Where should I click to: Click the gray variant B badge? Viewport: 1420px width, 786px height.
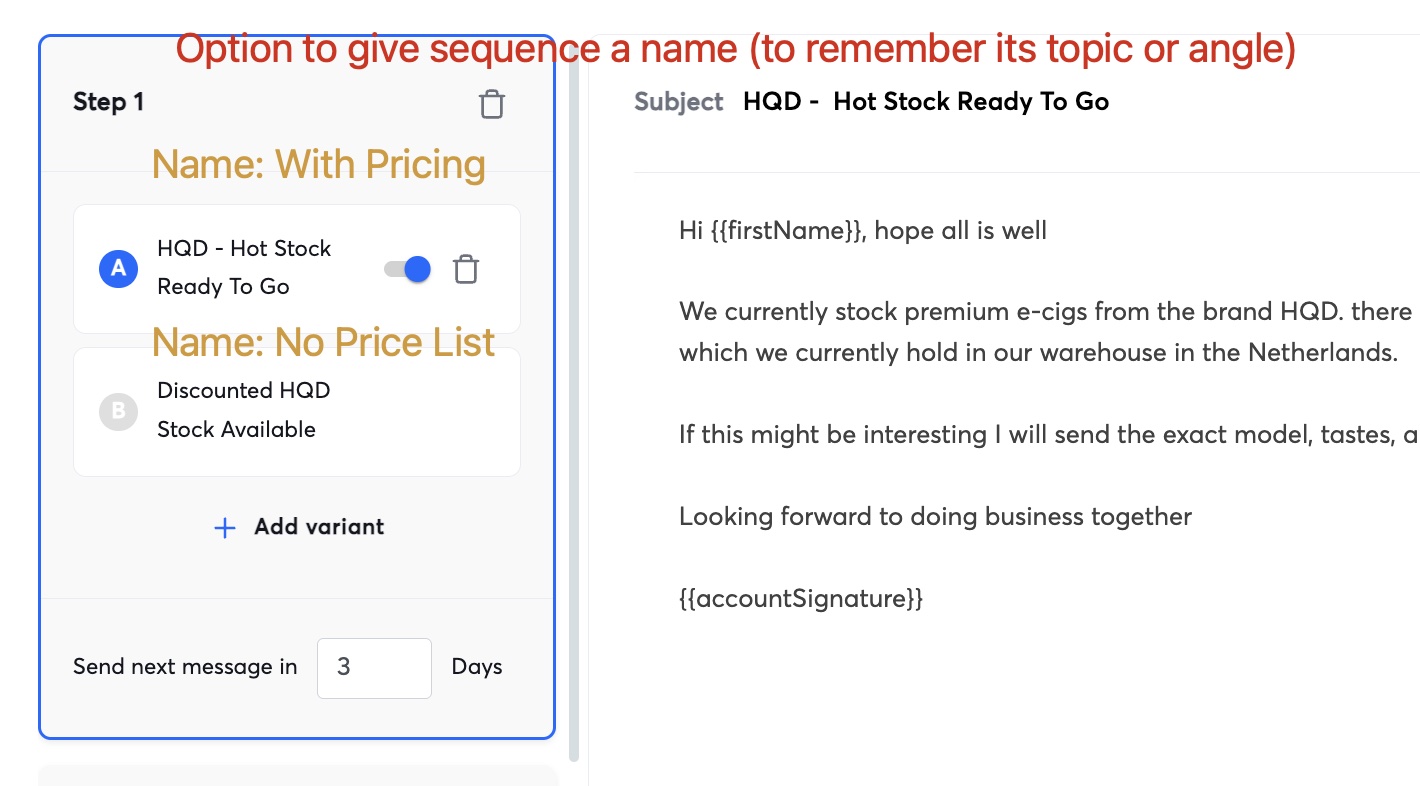pyautogui.click(x=118, y=410)
